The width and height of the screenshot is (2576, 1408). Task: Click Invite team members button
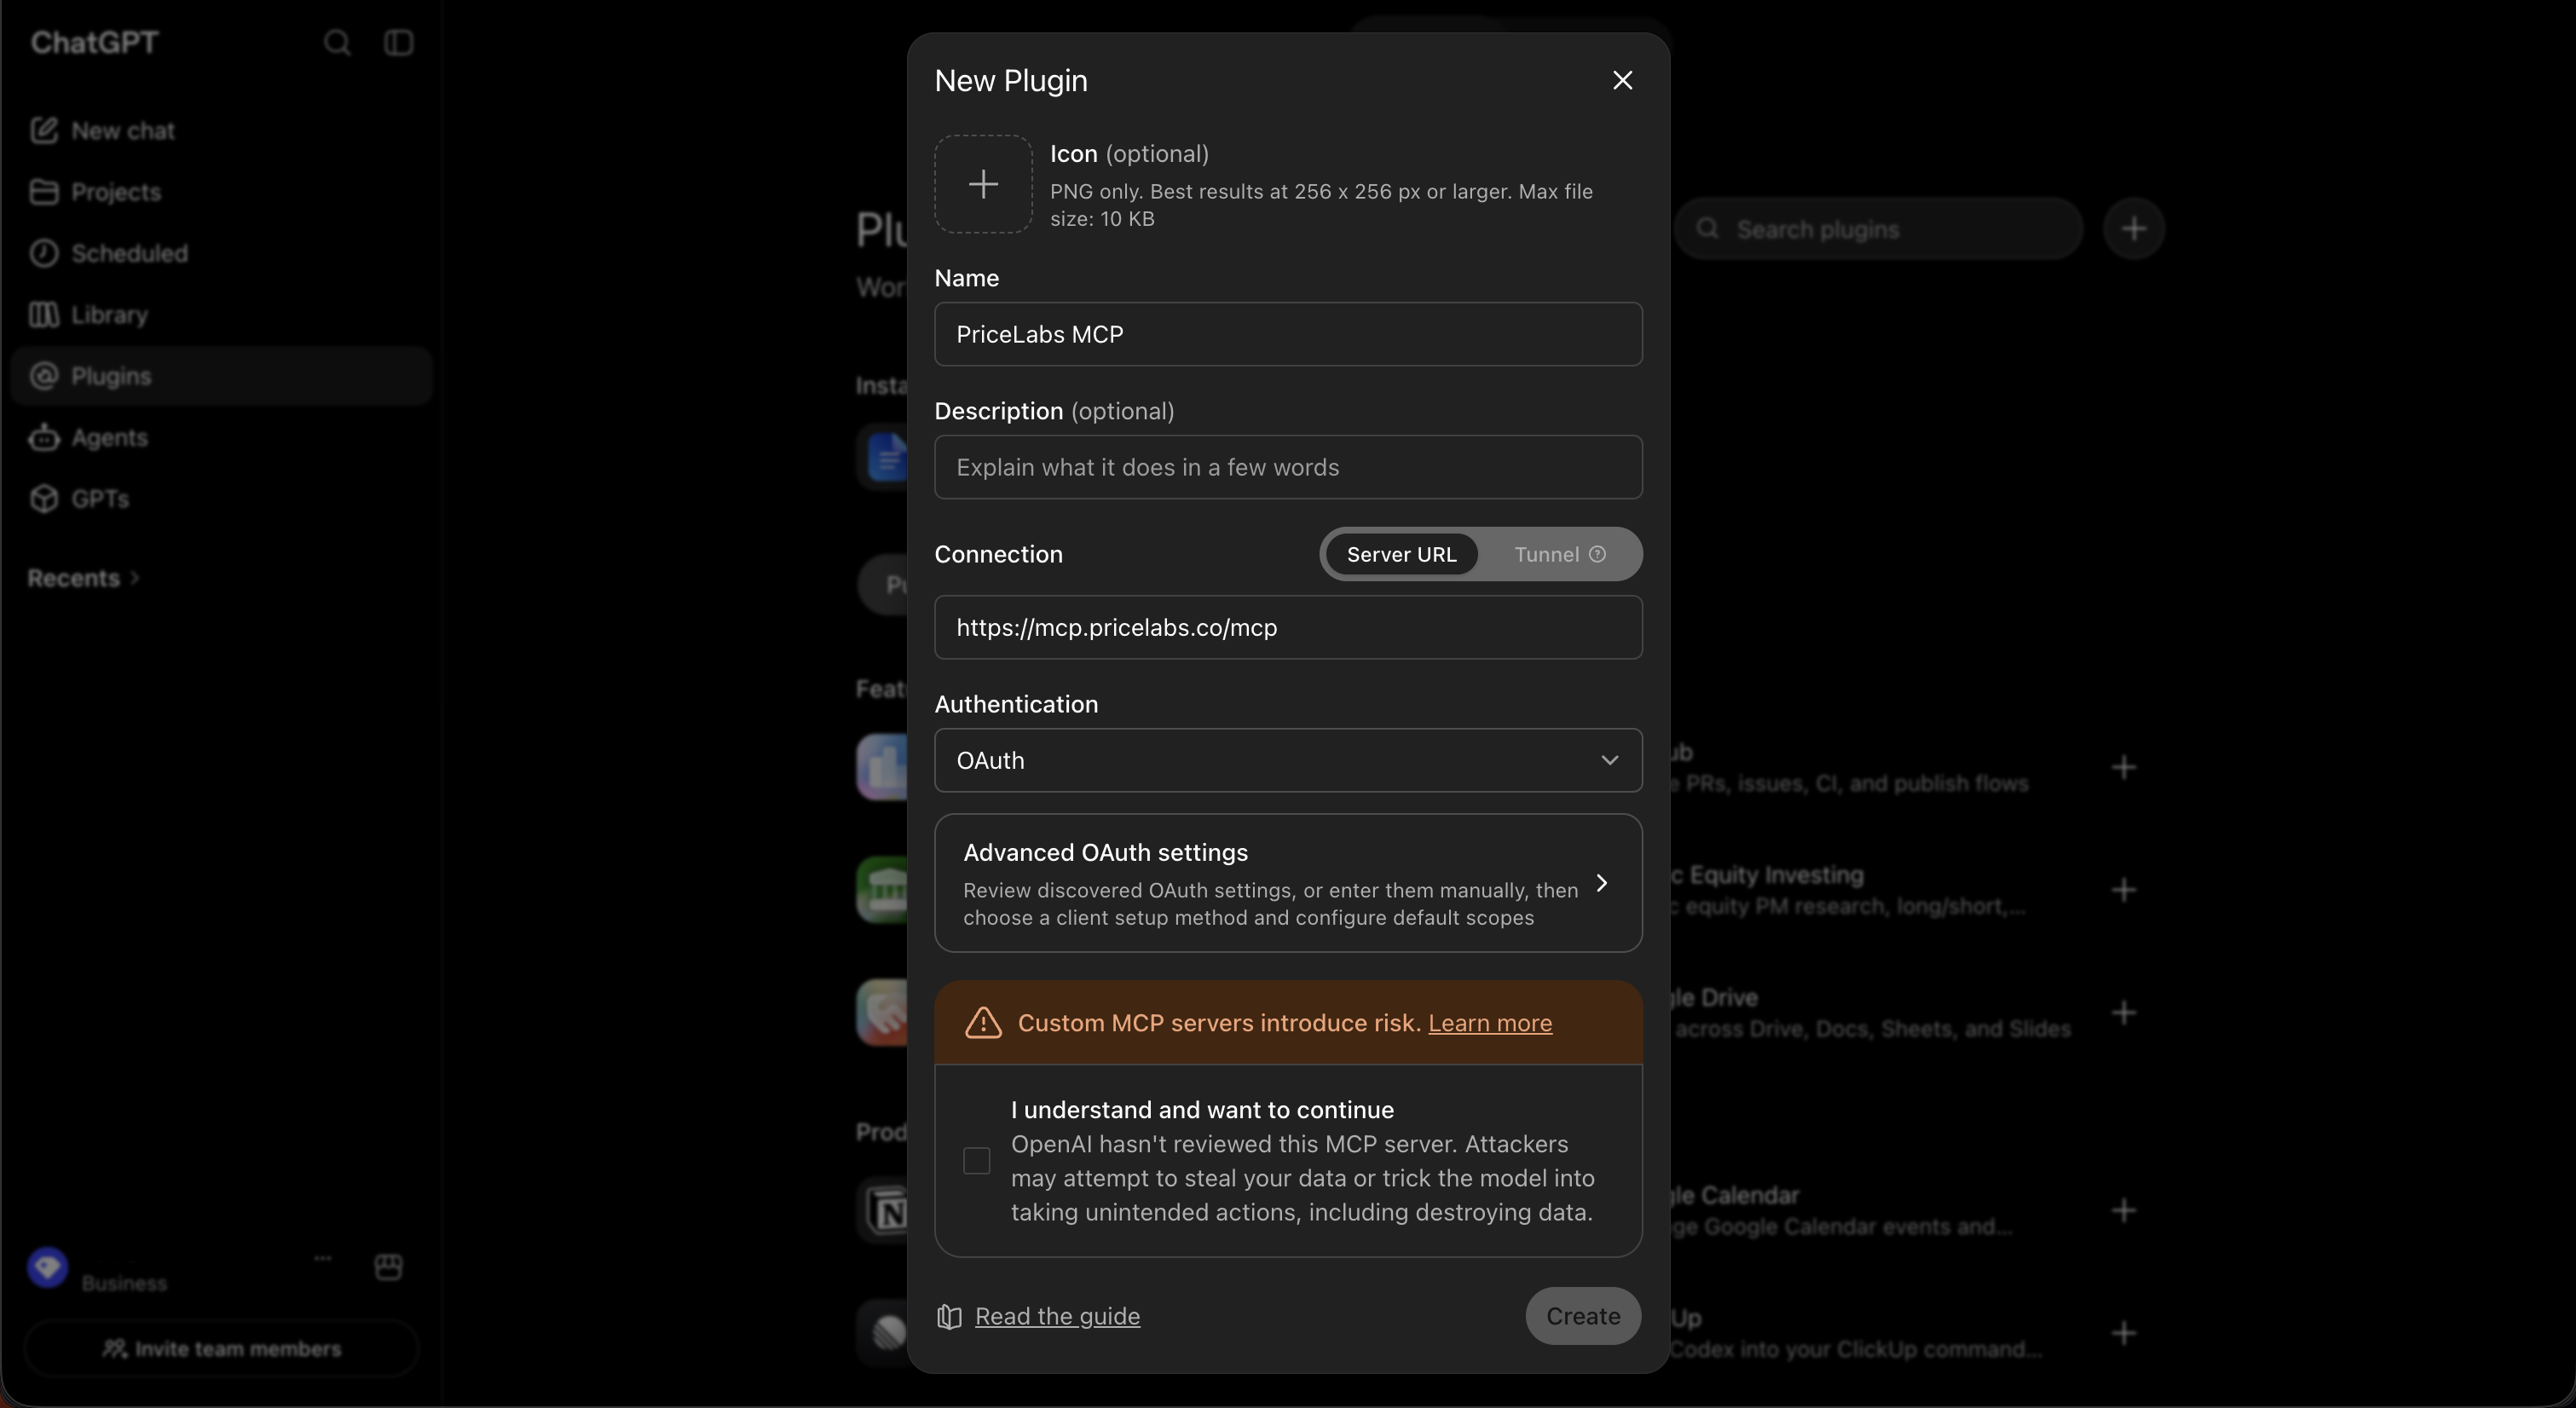221,1349
